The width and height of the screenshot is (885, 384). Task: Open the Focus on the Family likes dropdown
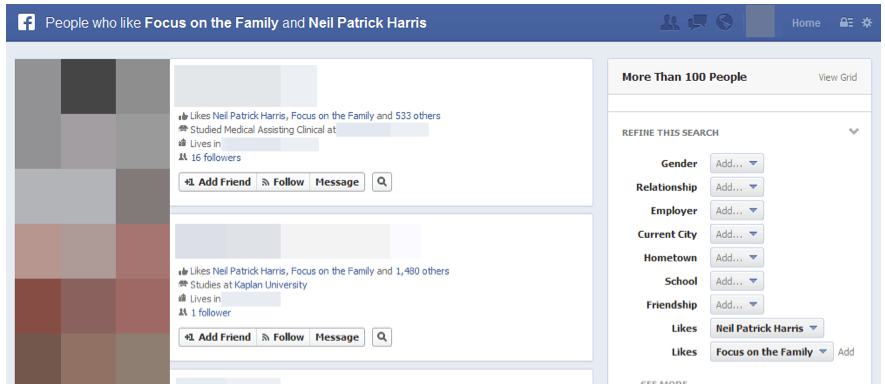772,352
